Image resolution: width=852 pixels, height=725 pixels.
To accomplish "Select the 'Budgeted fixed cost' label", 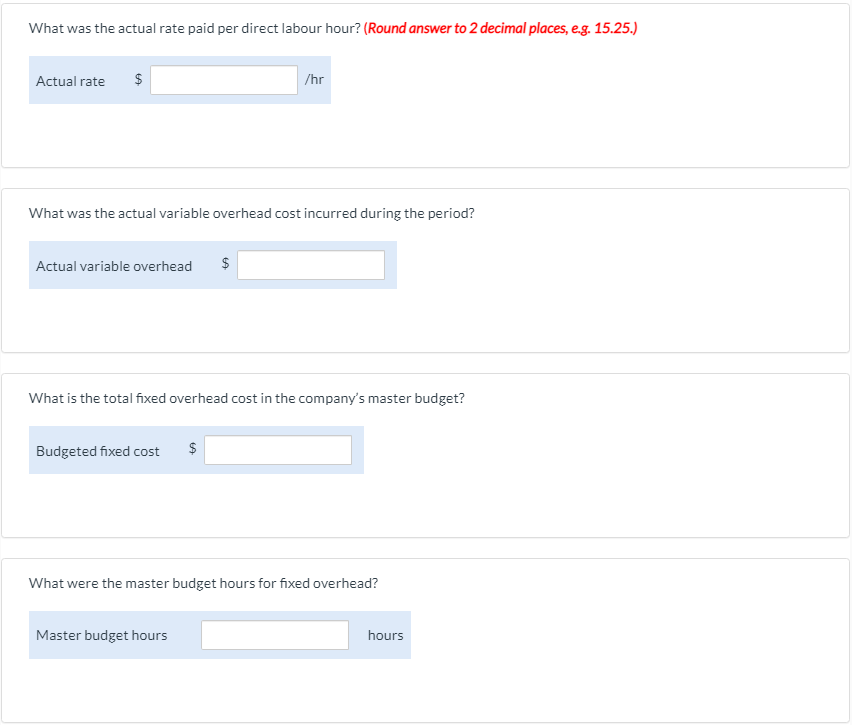I will pyautogui.click(x=98, y=451).
